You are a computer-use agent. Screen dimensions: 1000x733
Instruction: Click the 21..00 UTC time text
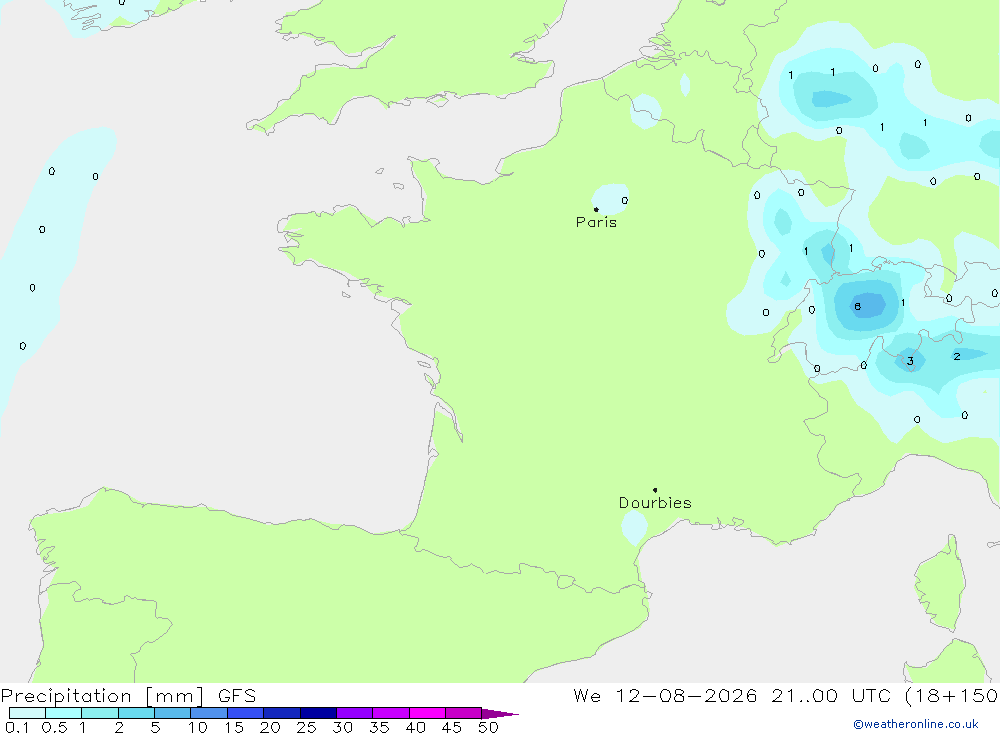830,695
